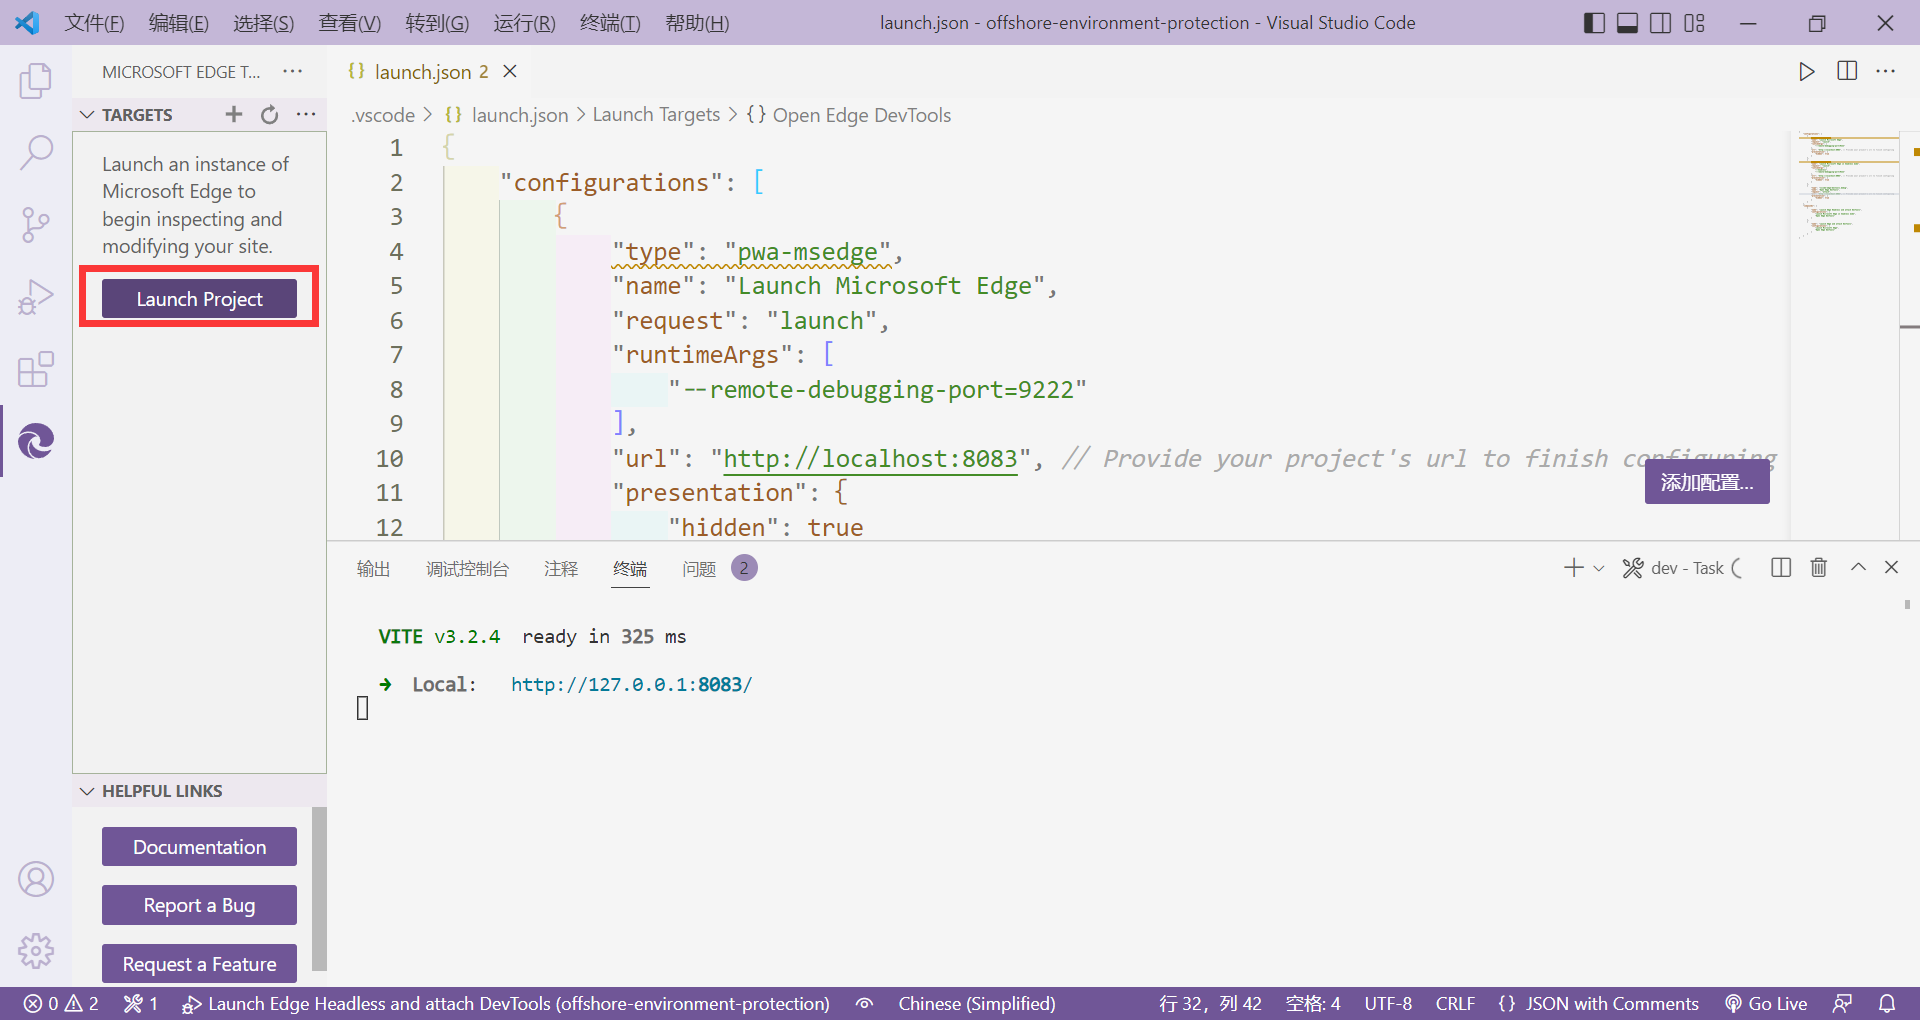Open 文件(F) menu
The height and width of the screenshot is (1020, 1920).
click(95, 22)
